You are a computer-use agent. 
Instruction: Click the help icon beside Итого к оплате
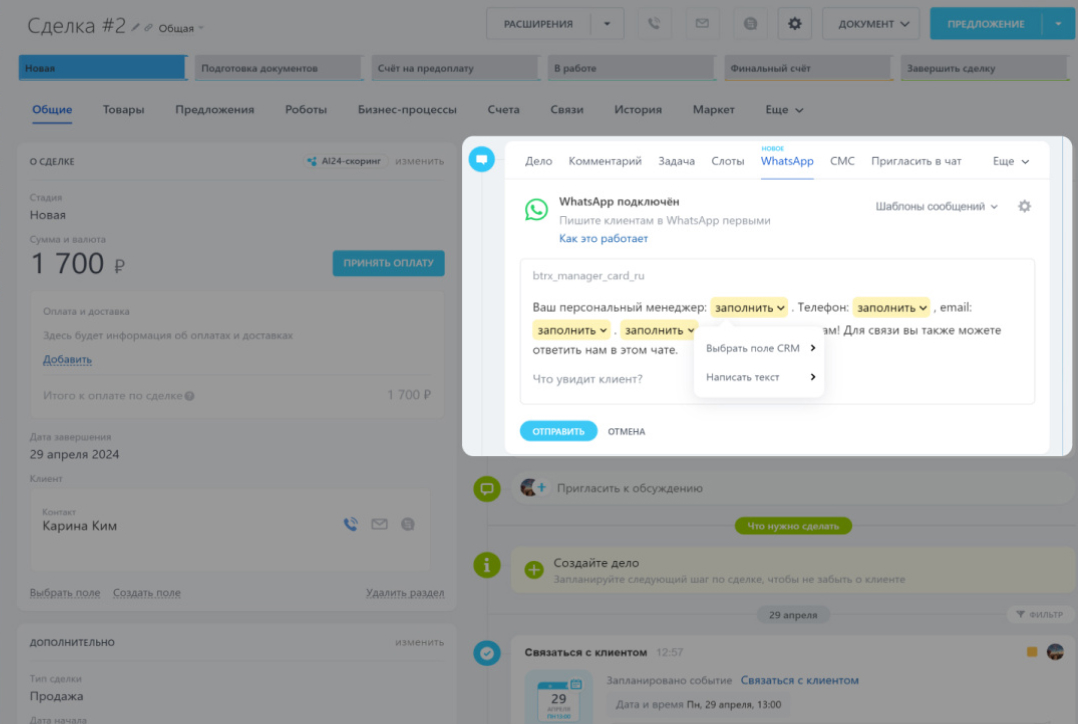190,396
